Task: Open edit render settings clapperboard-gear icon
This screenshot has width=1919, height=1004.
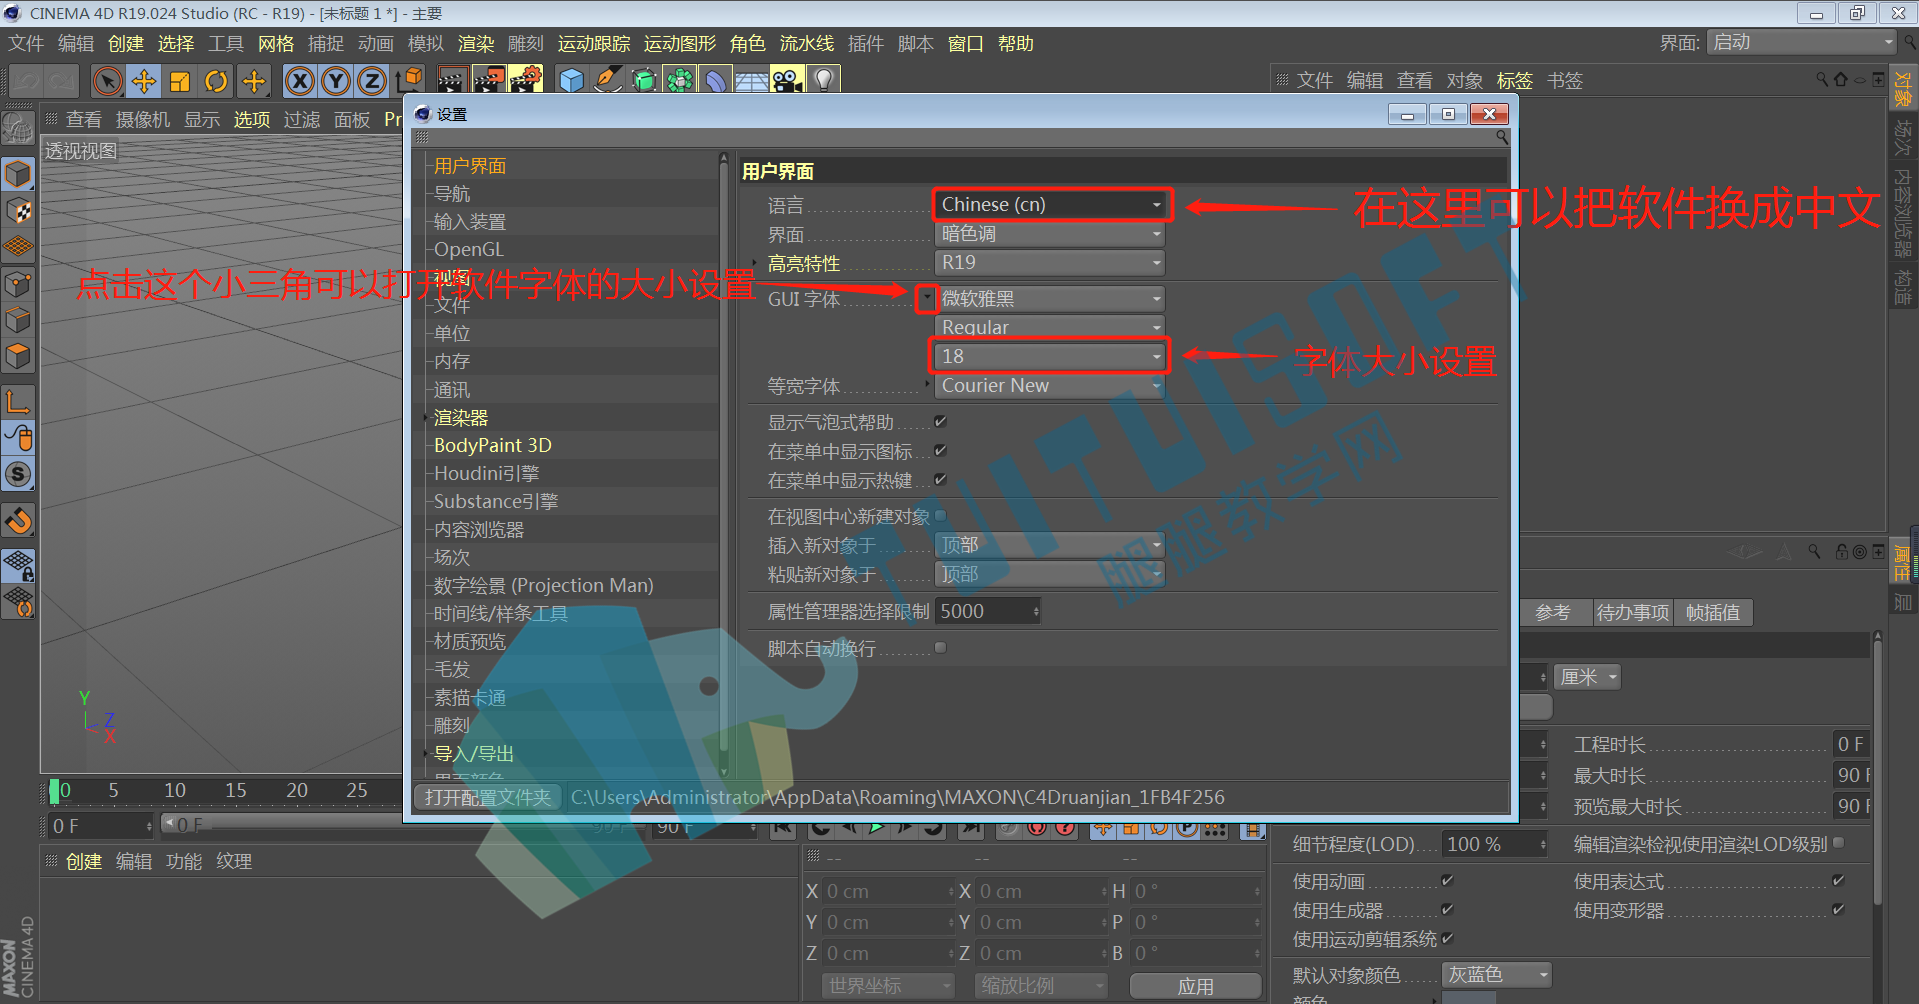Action: pos(525,80)
